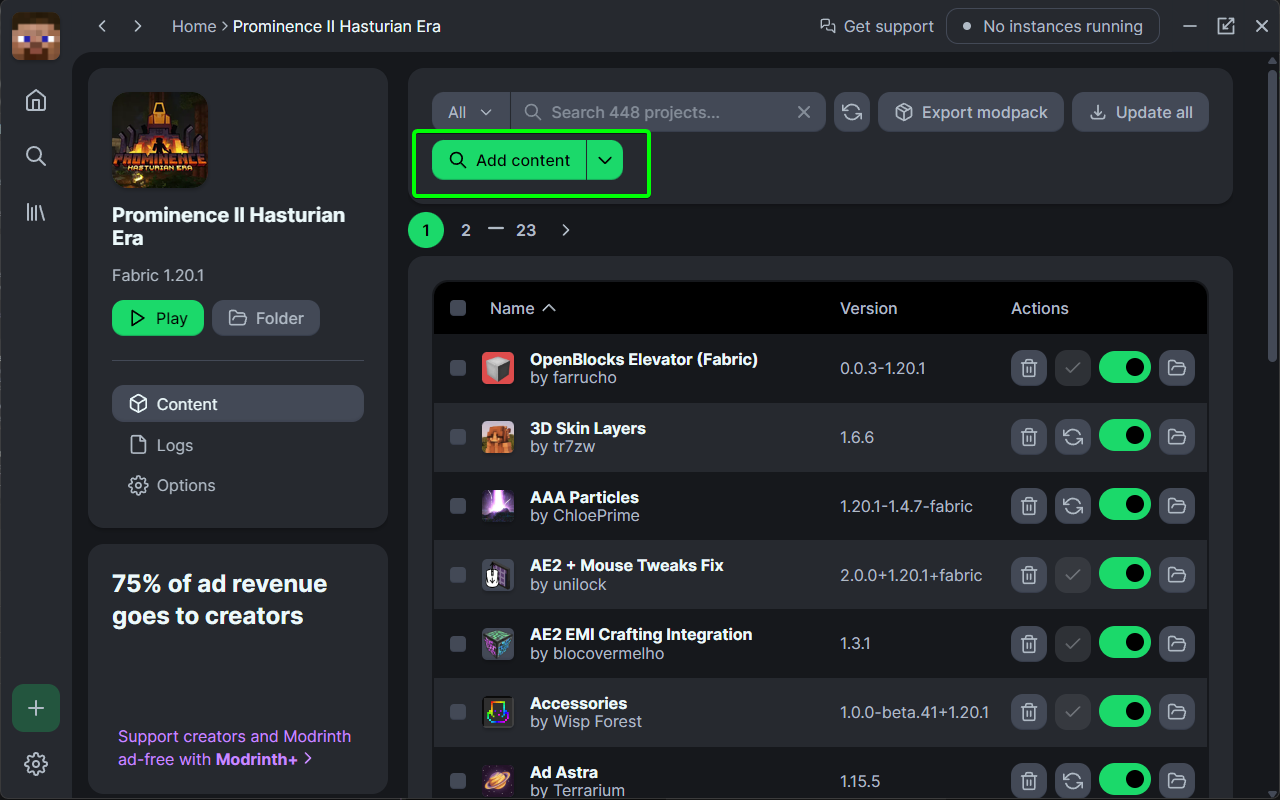Go to page 2
The image size is (1280, 800).
(466, 230)
